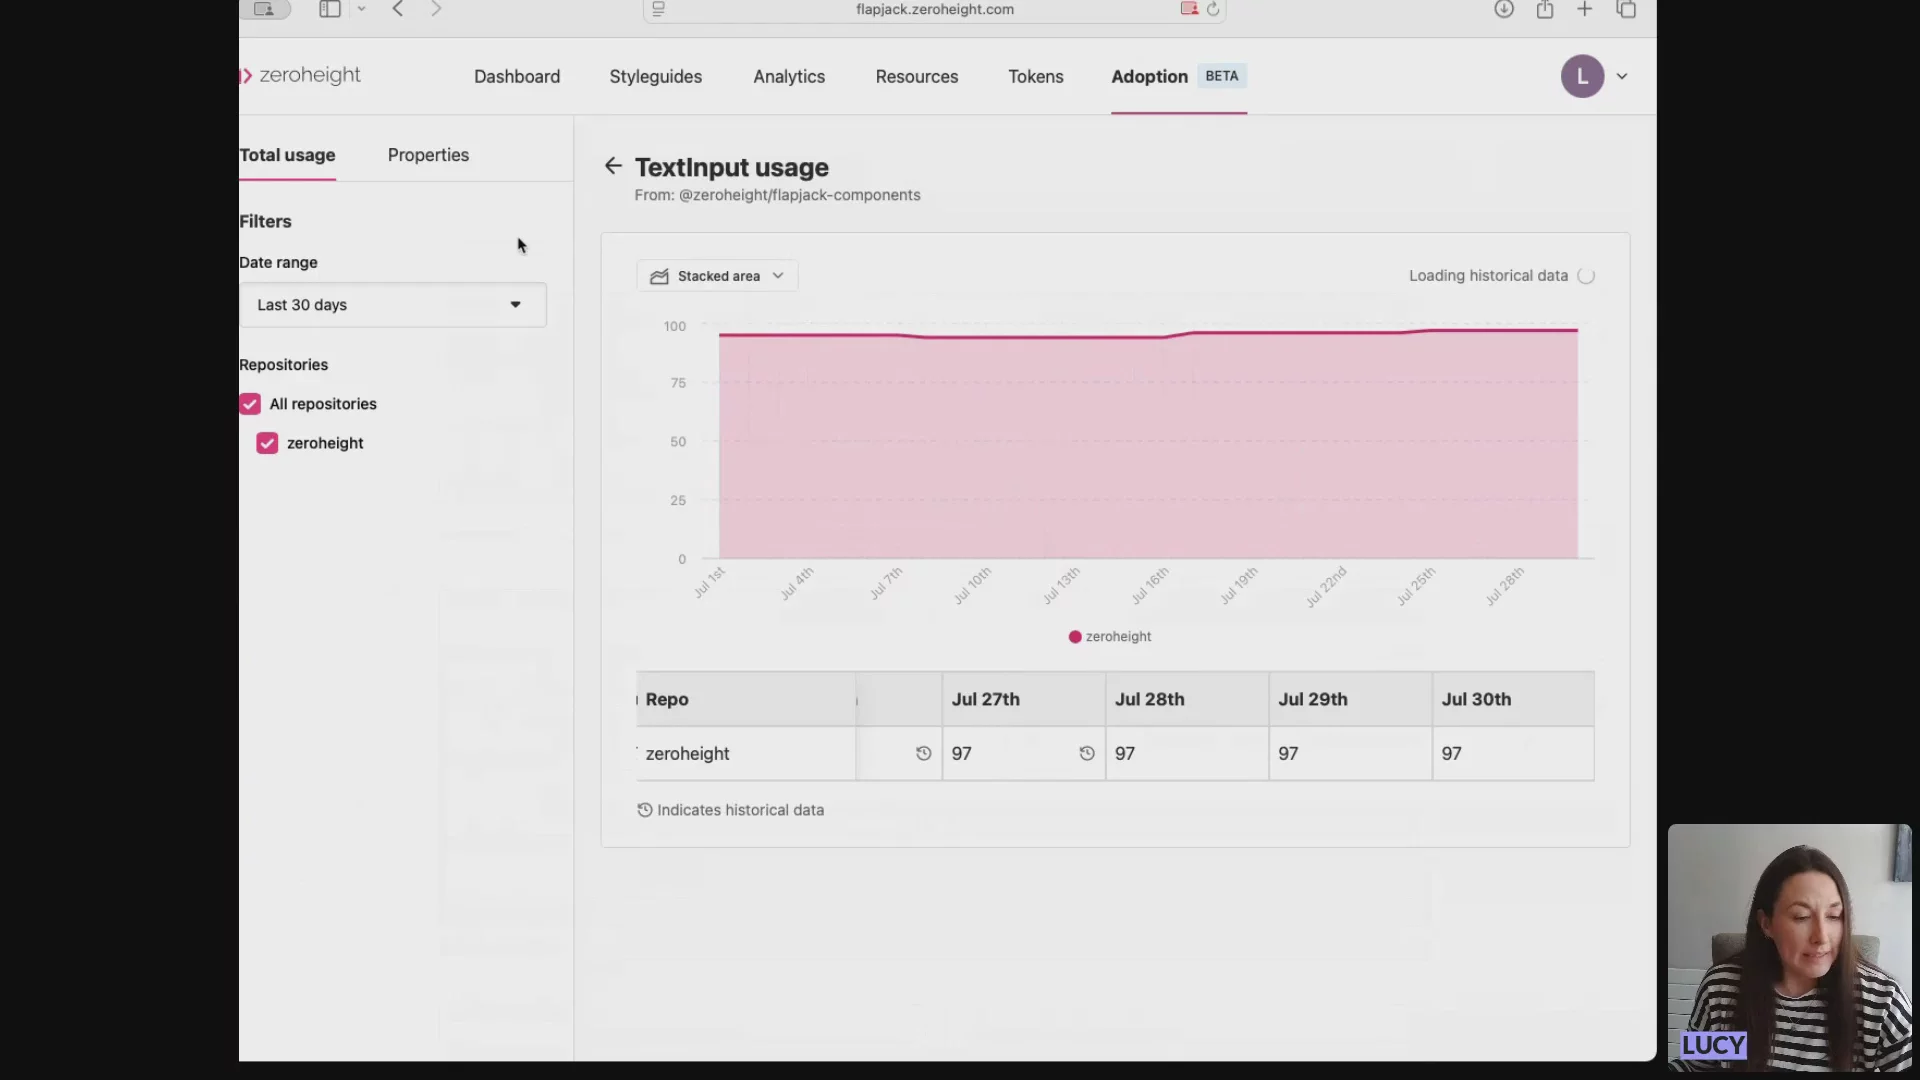The height and width of the screenshot is (1080, 1920).
Task: Open a new tab with plus icon
Action: [1585, 9]
